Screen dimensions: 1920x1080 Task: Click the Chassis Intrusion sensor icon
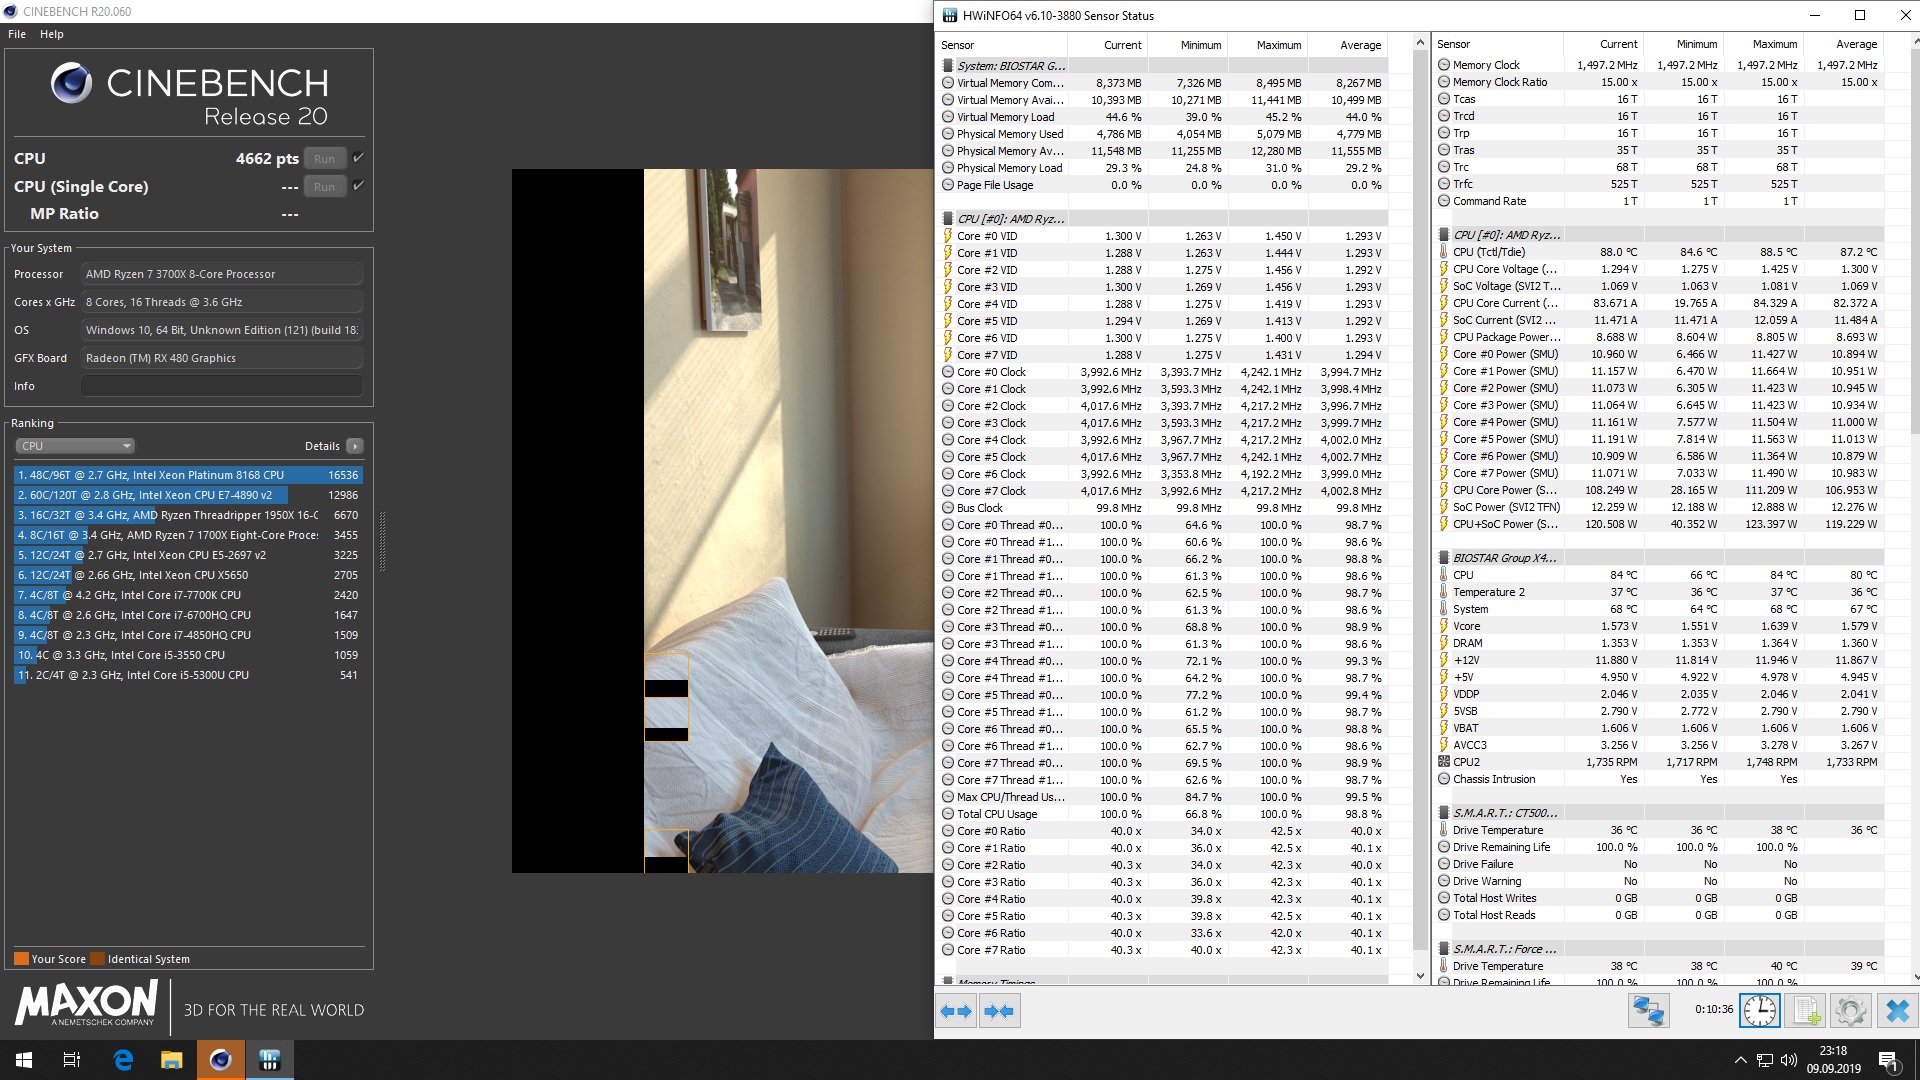coord(1444,779)
